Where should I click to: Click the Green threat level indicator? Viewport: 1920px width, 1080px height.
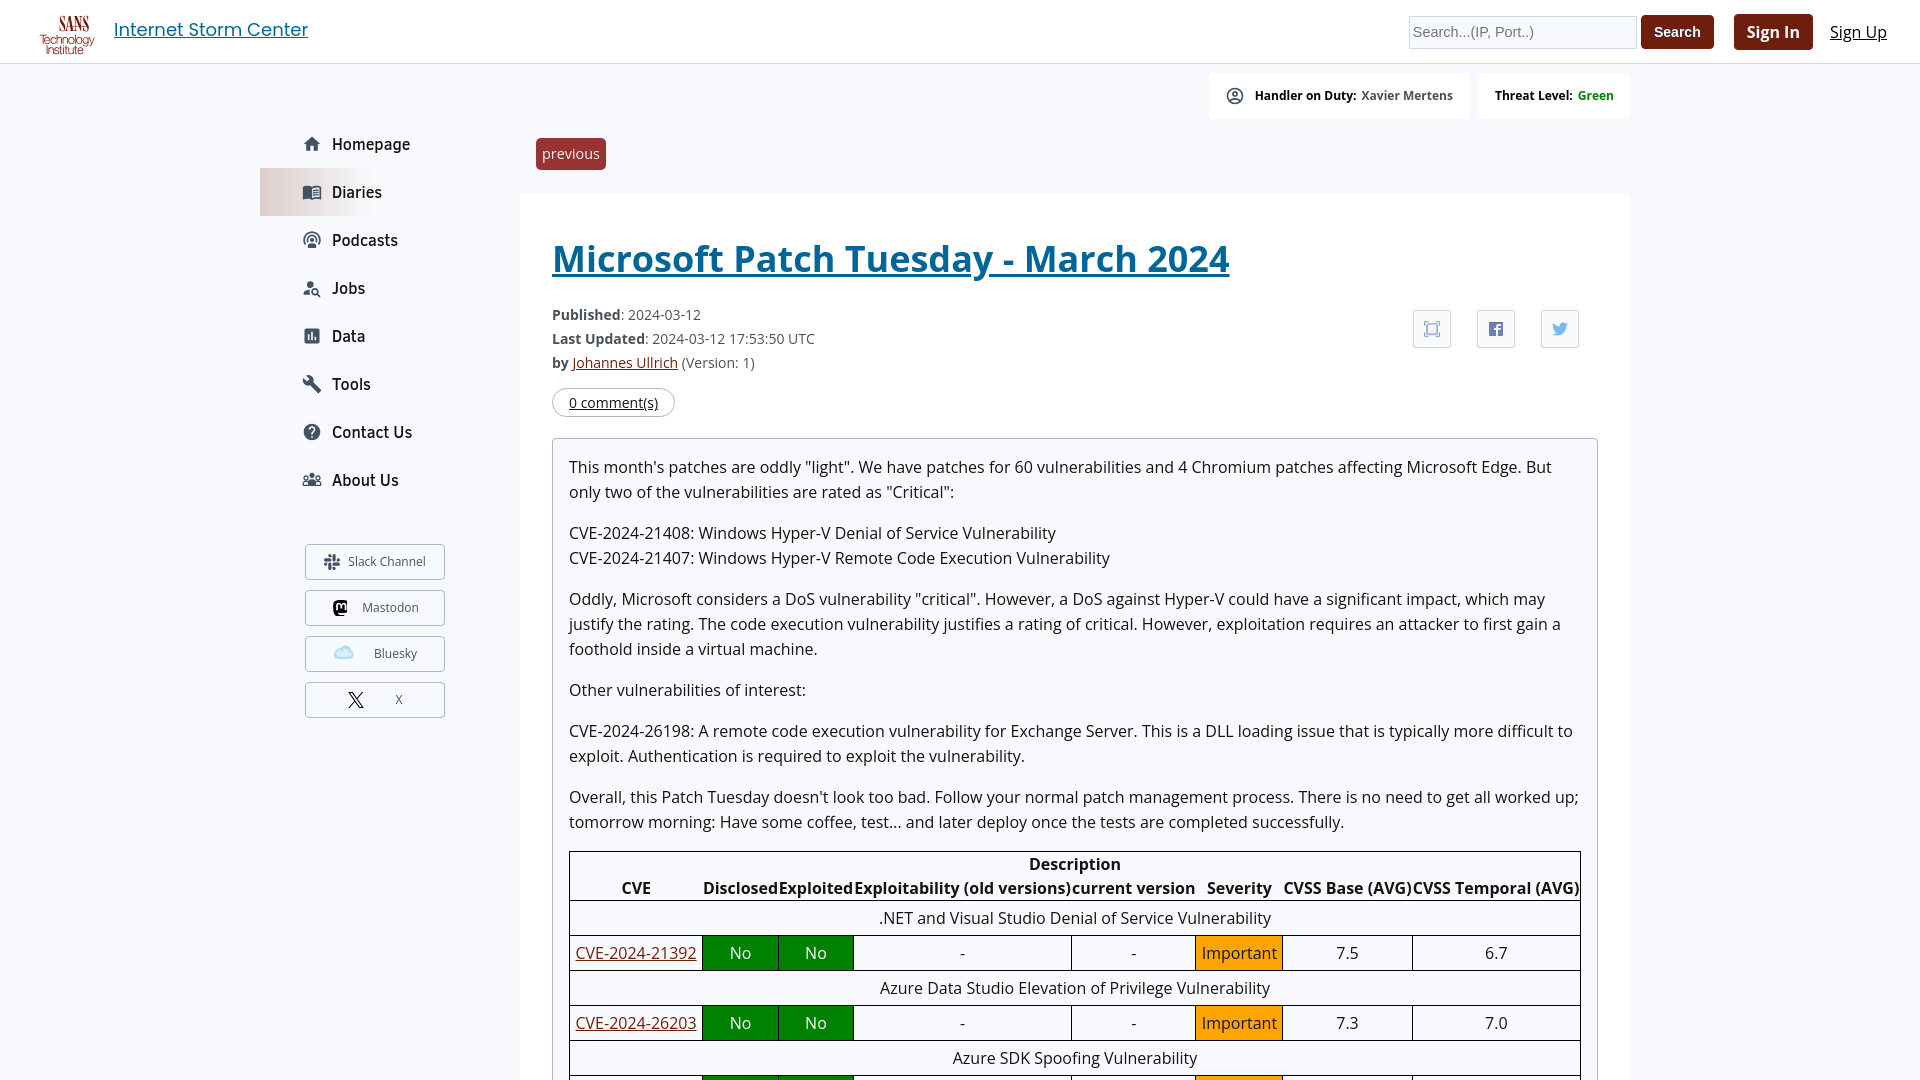(x=1595, y=96)
